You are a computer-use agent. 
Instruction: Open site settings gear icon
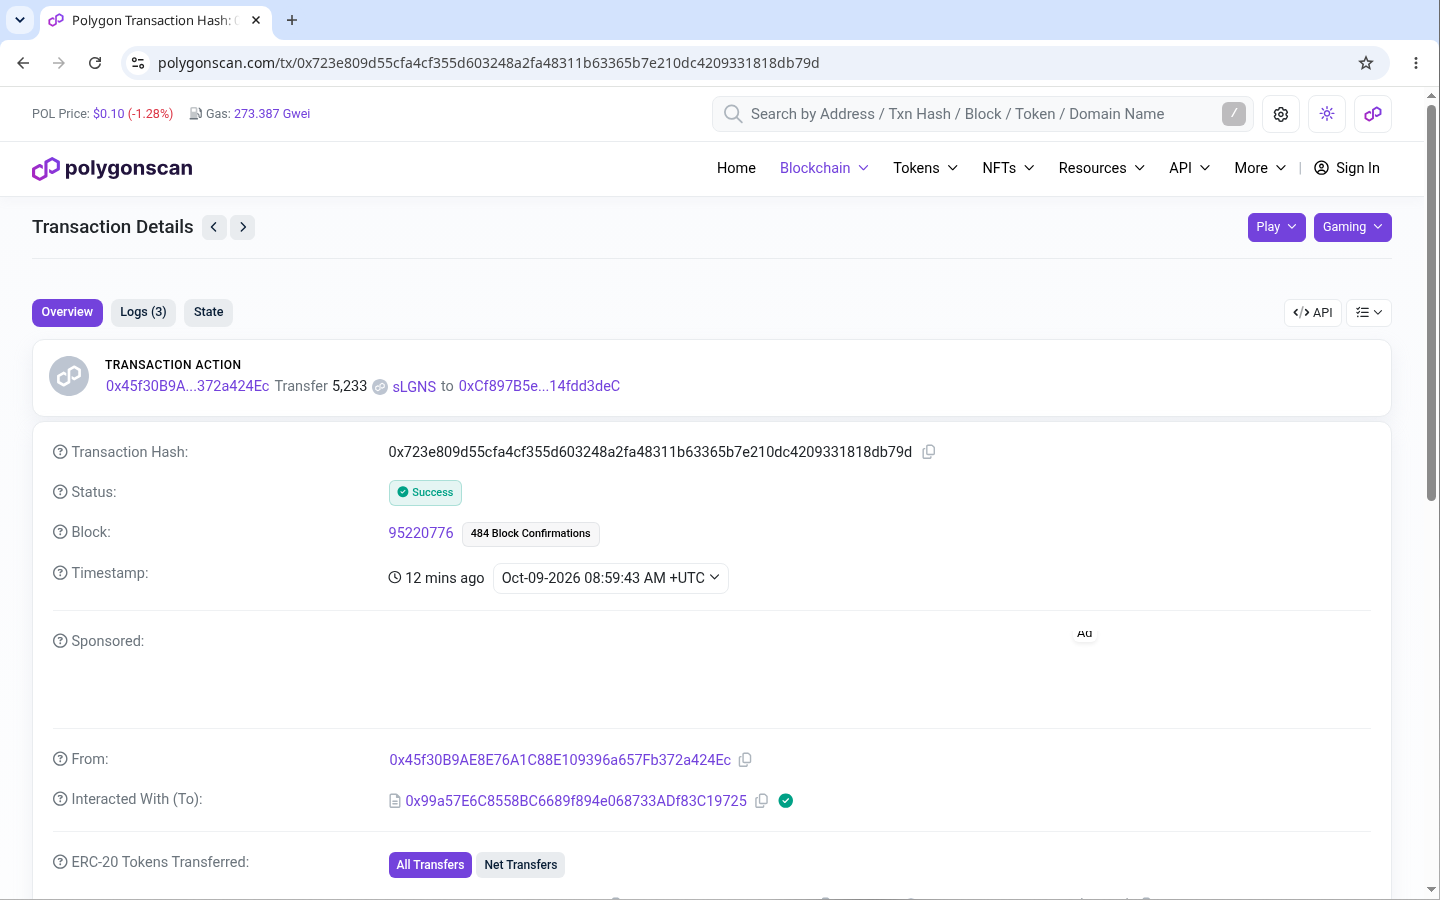pyautogui.click(x=1281, y=114)
